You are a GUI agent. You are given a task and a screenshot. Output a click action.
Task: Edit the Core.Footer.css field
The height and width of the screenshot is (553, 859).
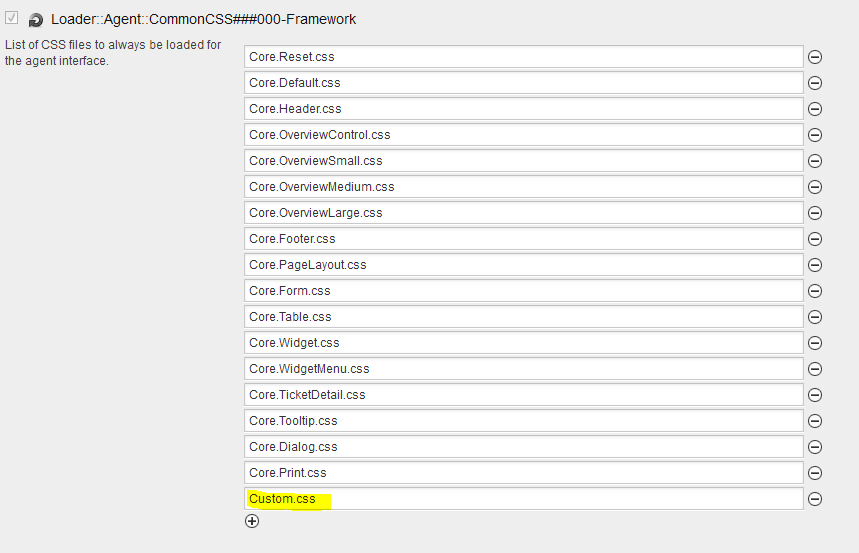pyautogui.click(x=524, y=239)
